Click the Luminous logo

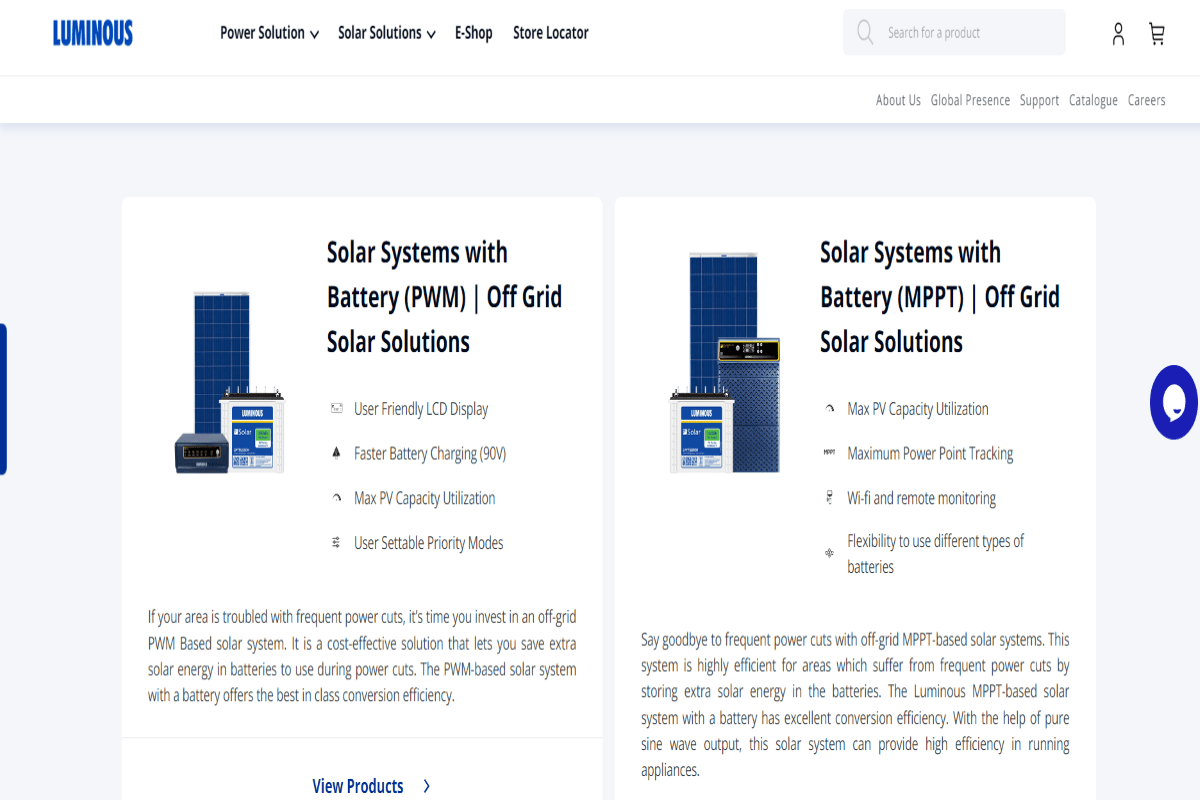pyautogui.click(x=92, y=33)
